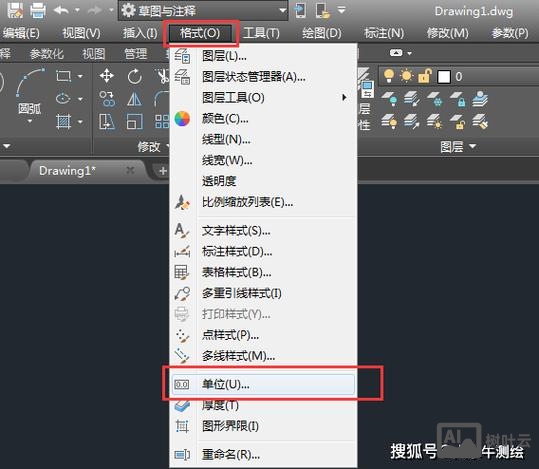Choose 重命名(R)... menu entry

tap(263, 455)
